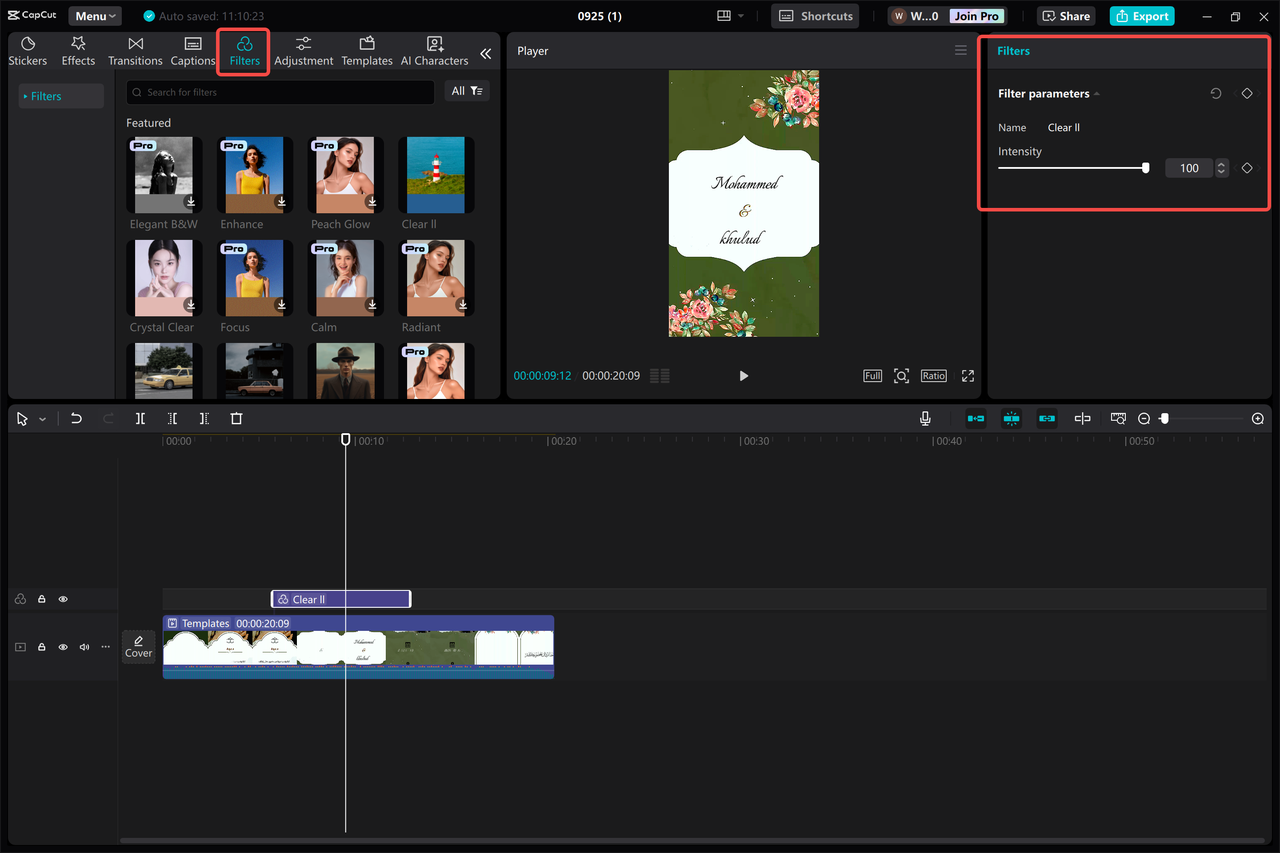The width and height of the screenshot is (1280, 853).
Task: Open the Stickers panel
Action: (x=27, y=50)
